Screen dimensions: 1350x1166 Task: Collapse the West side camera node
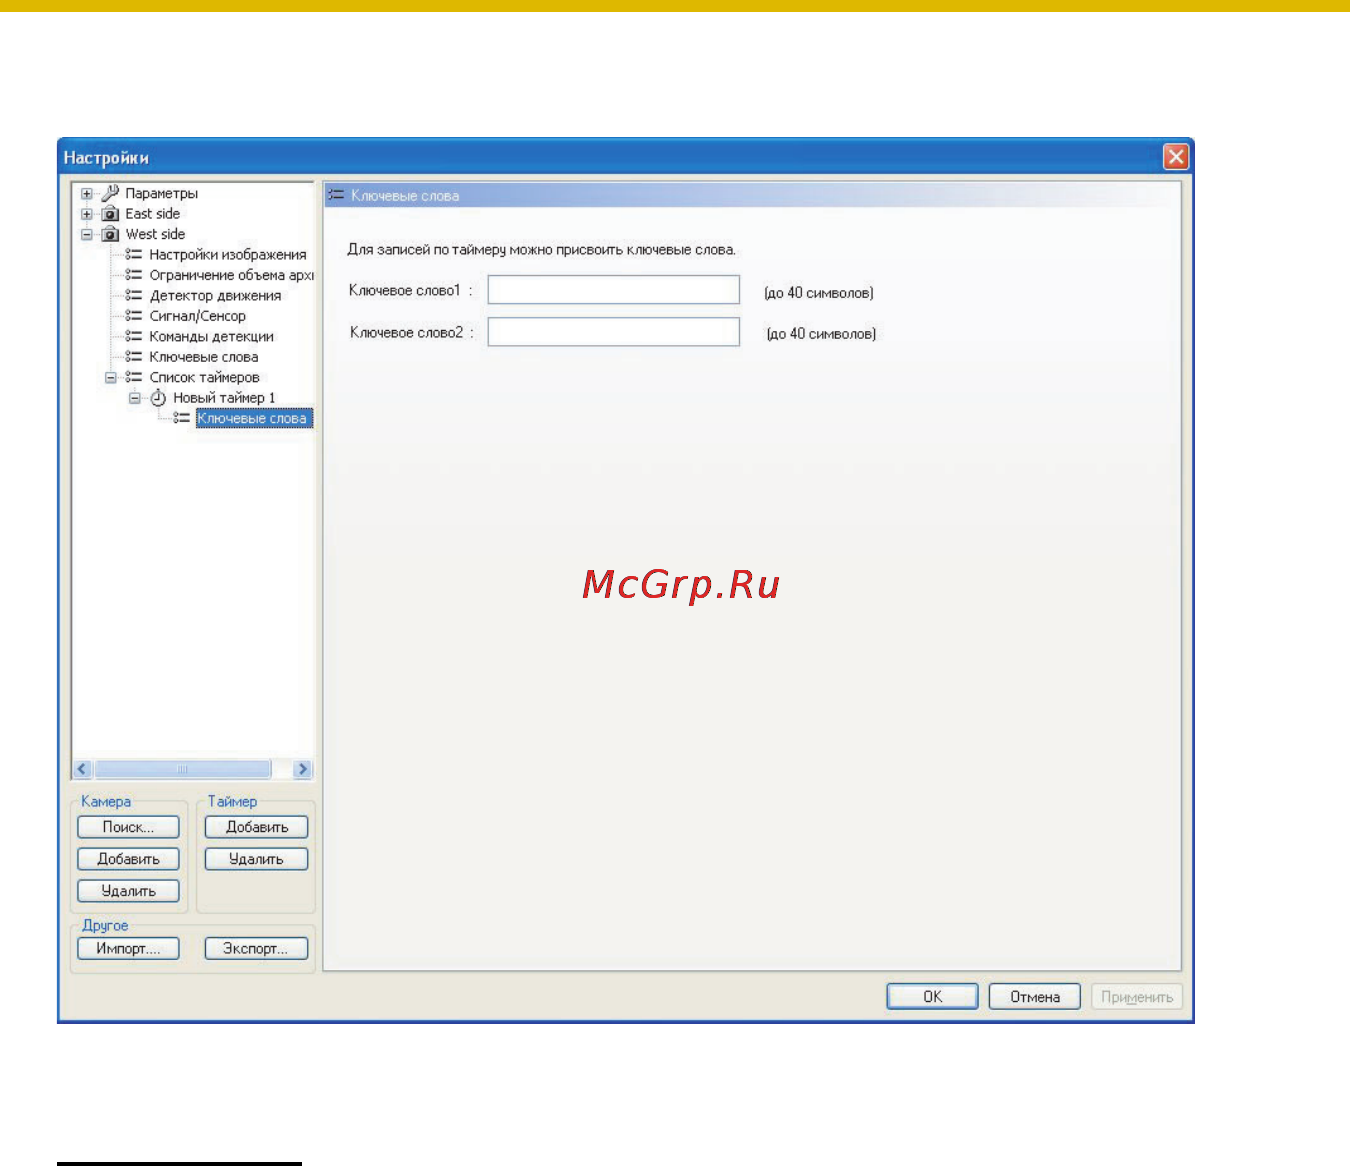(87, 235)
